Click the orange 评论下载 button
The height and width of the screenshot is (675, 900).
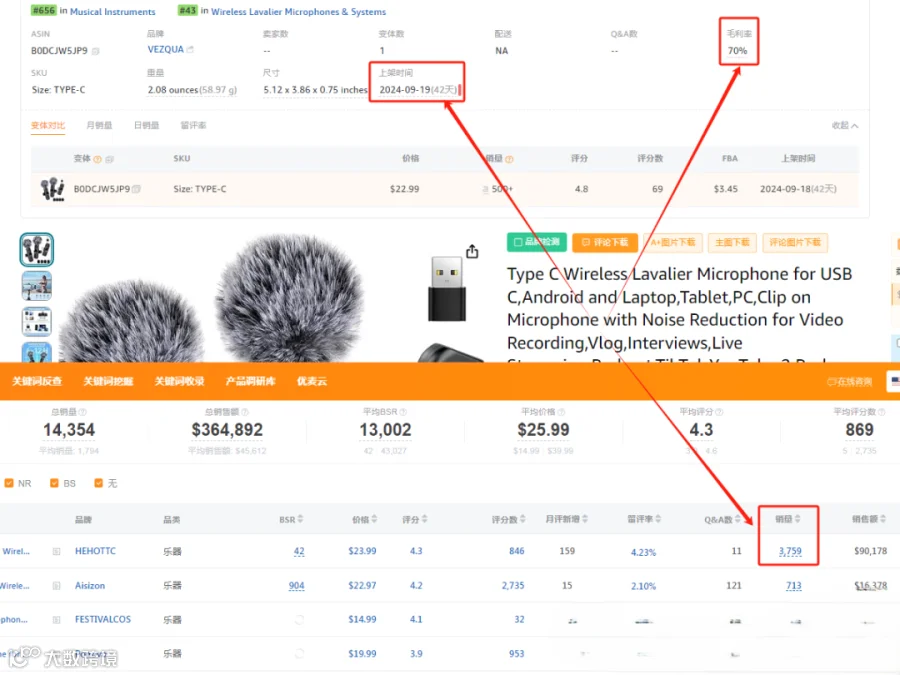[605, 242]
